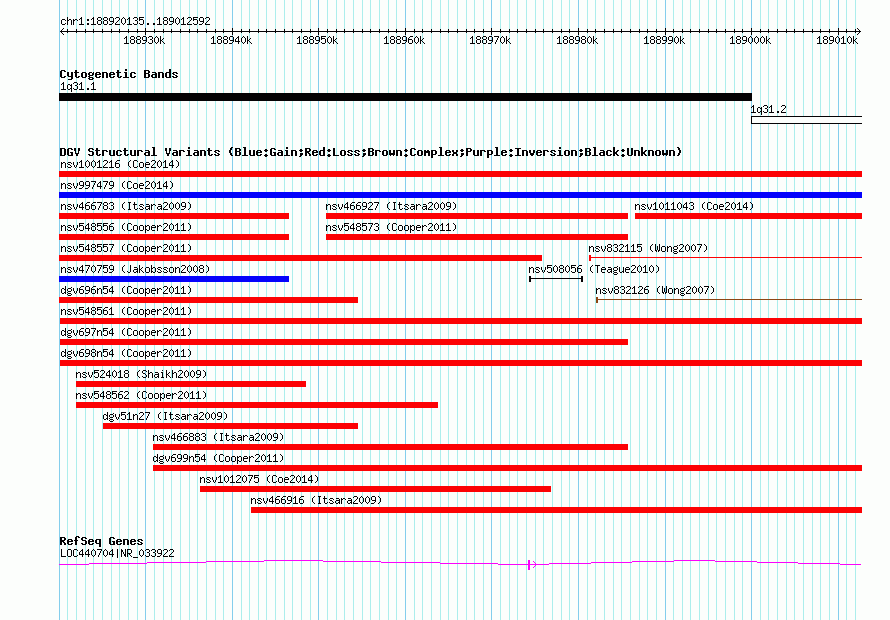Click the 188980k ruler position
890x620 pixels.
click(x=577, y=40)
